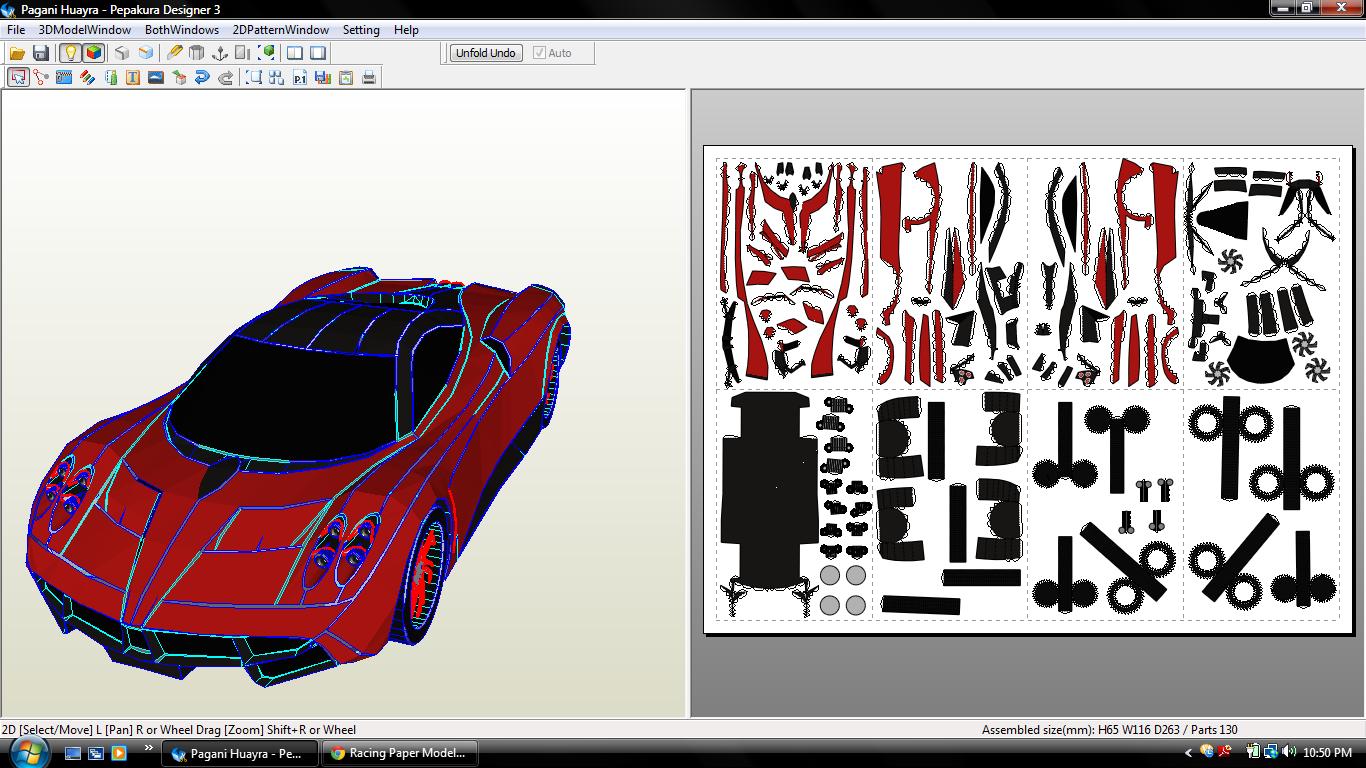
Task: Click the green cube with frame icon
Action: (267, 53)
